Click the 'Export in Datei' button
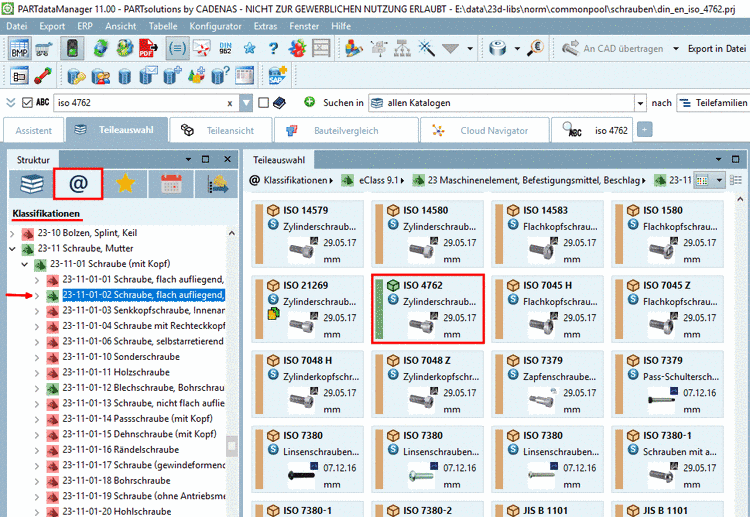Viewport: 750px width, 517px height. point(717,49)
